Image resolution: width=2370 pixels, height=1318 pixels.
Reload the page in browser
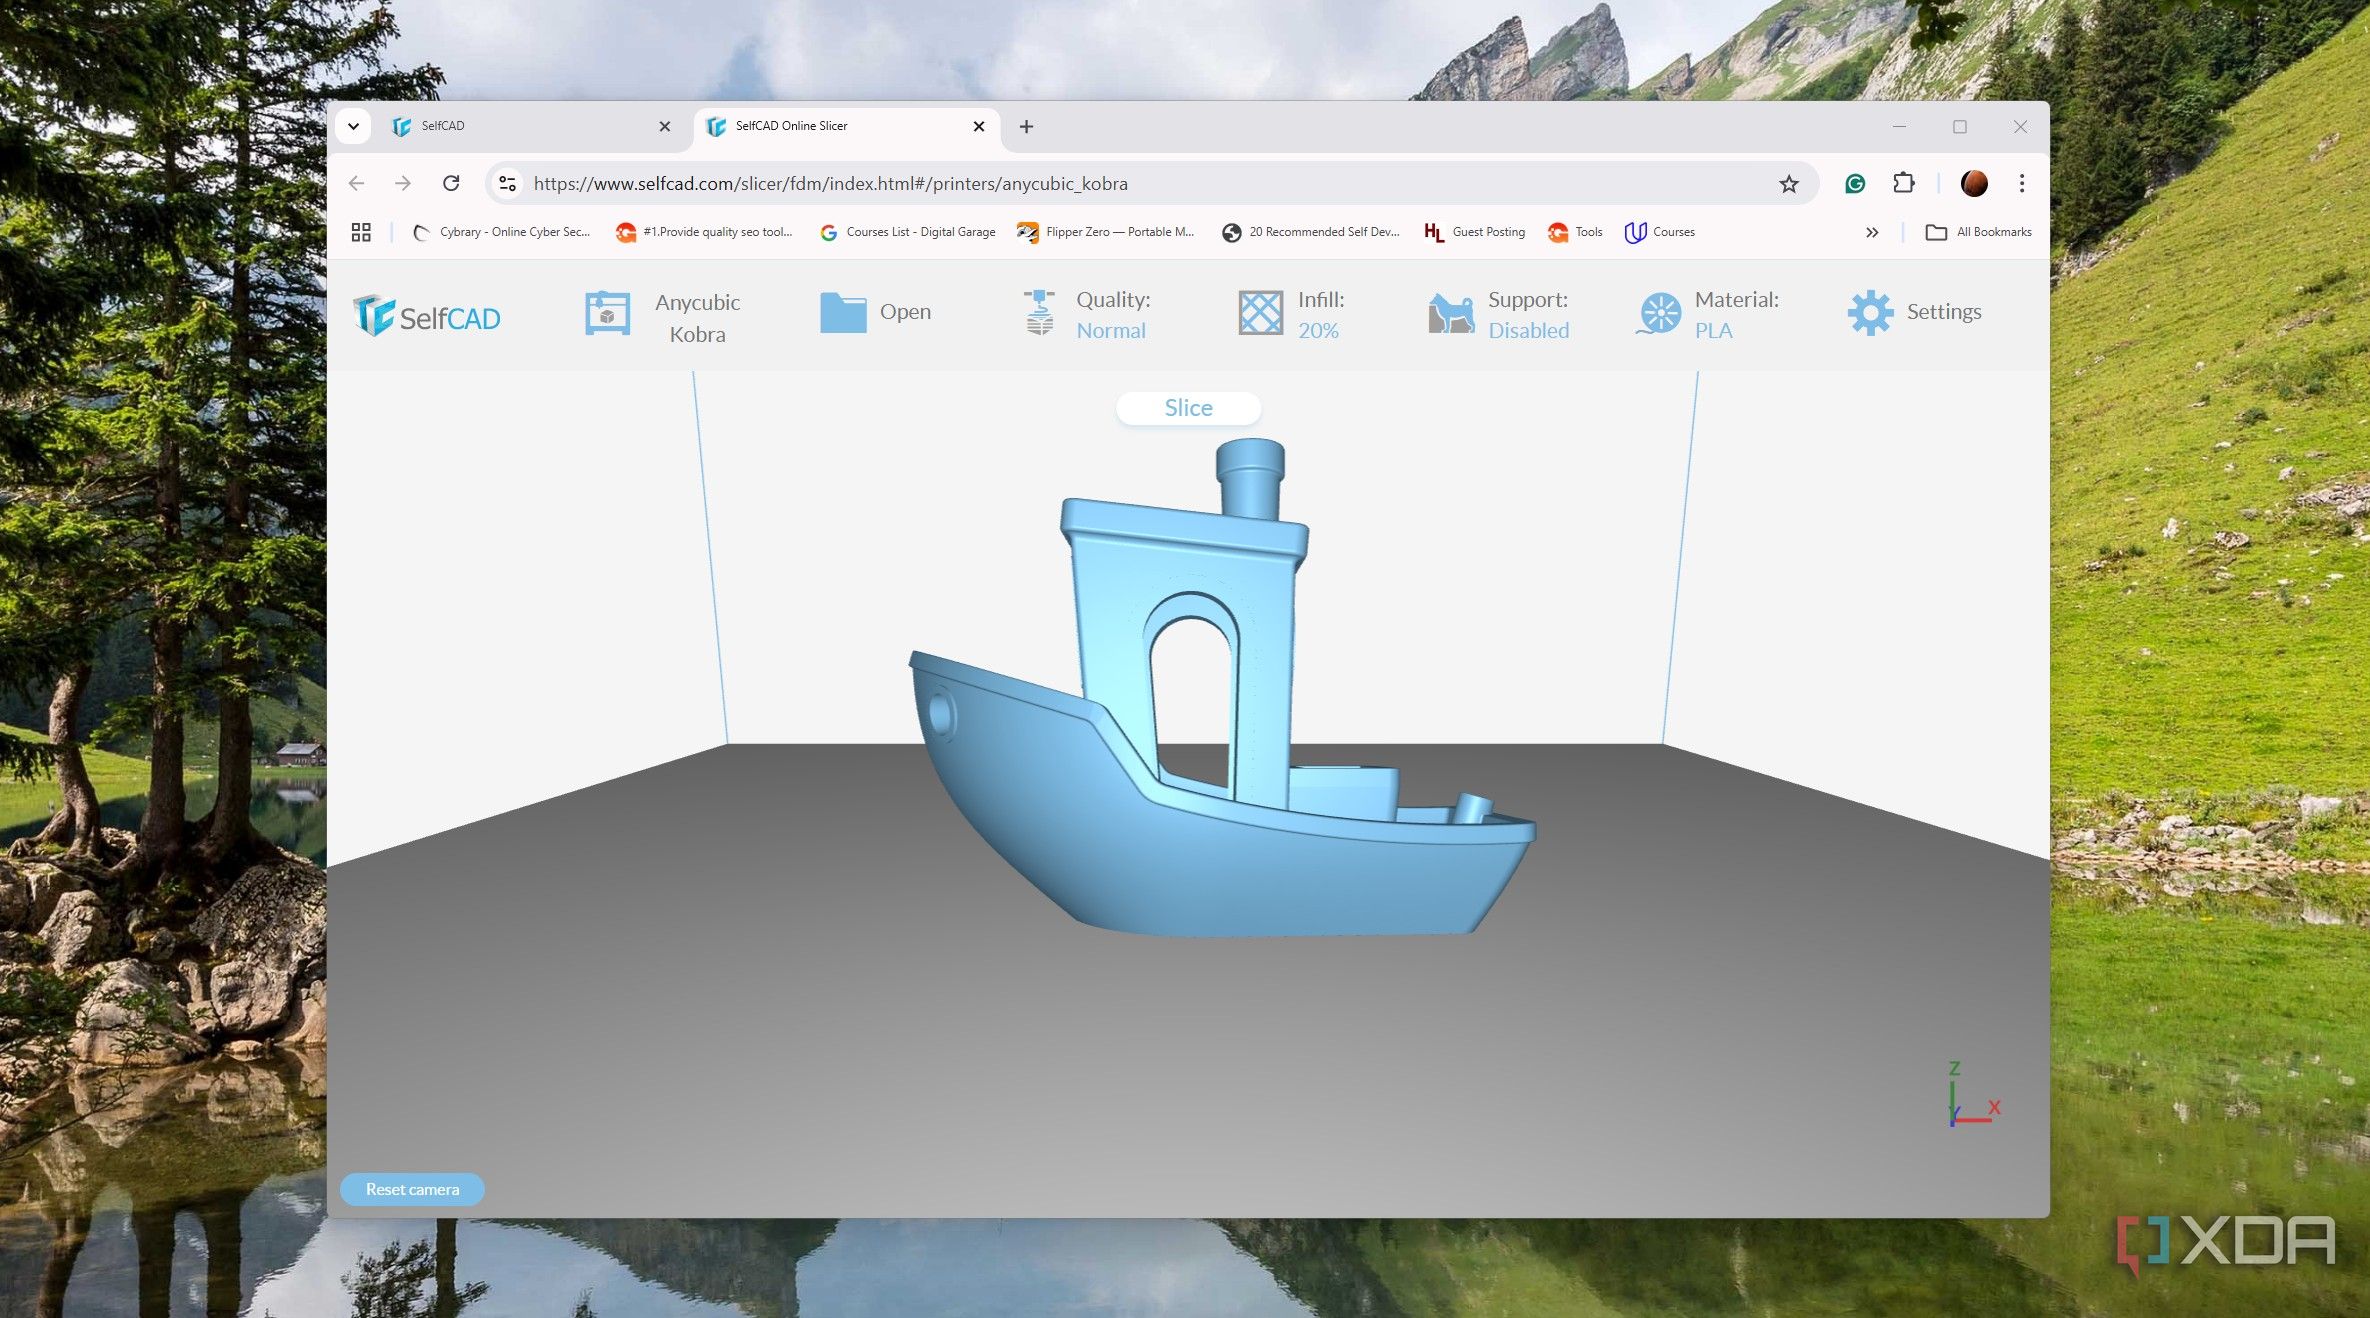(x=451, y=183)
